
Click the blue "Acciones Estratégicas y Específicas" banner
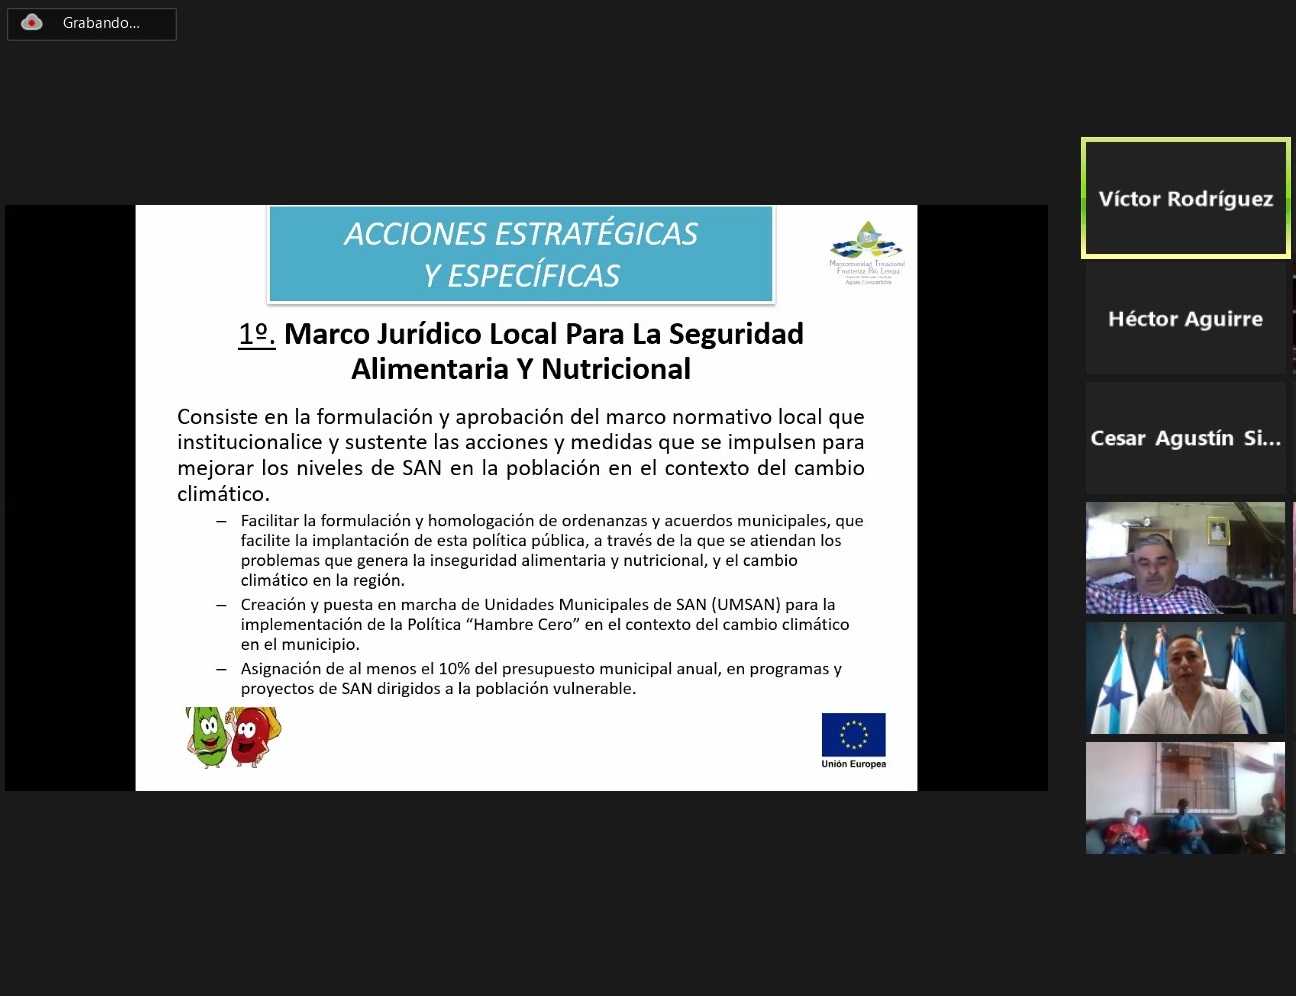click(x=521, y=254)
